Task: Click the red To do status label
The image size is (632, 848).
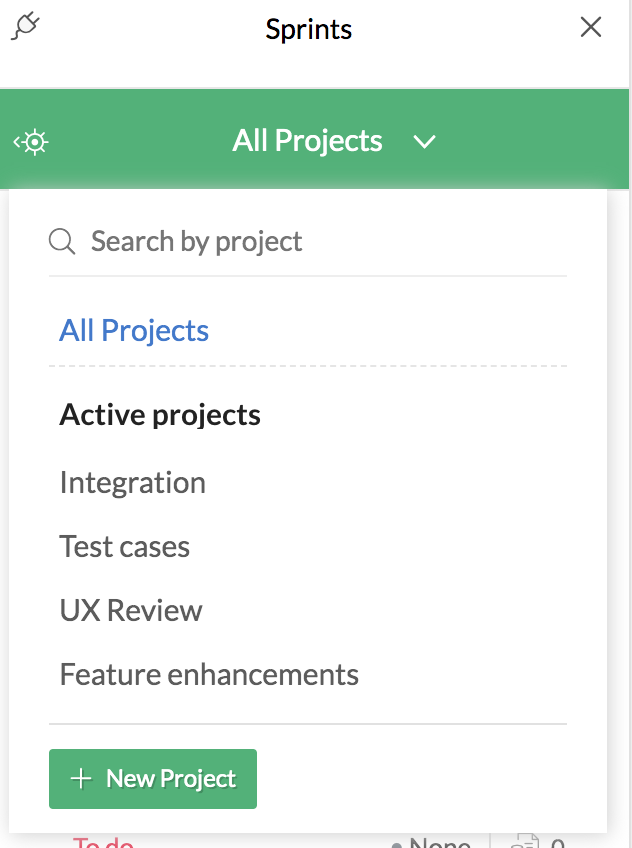Action: click(103, 843)
